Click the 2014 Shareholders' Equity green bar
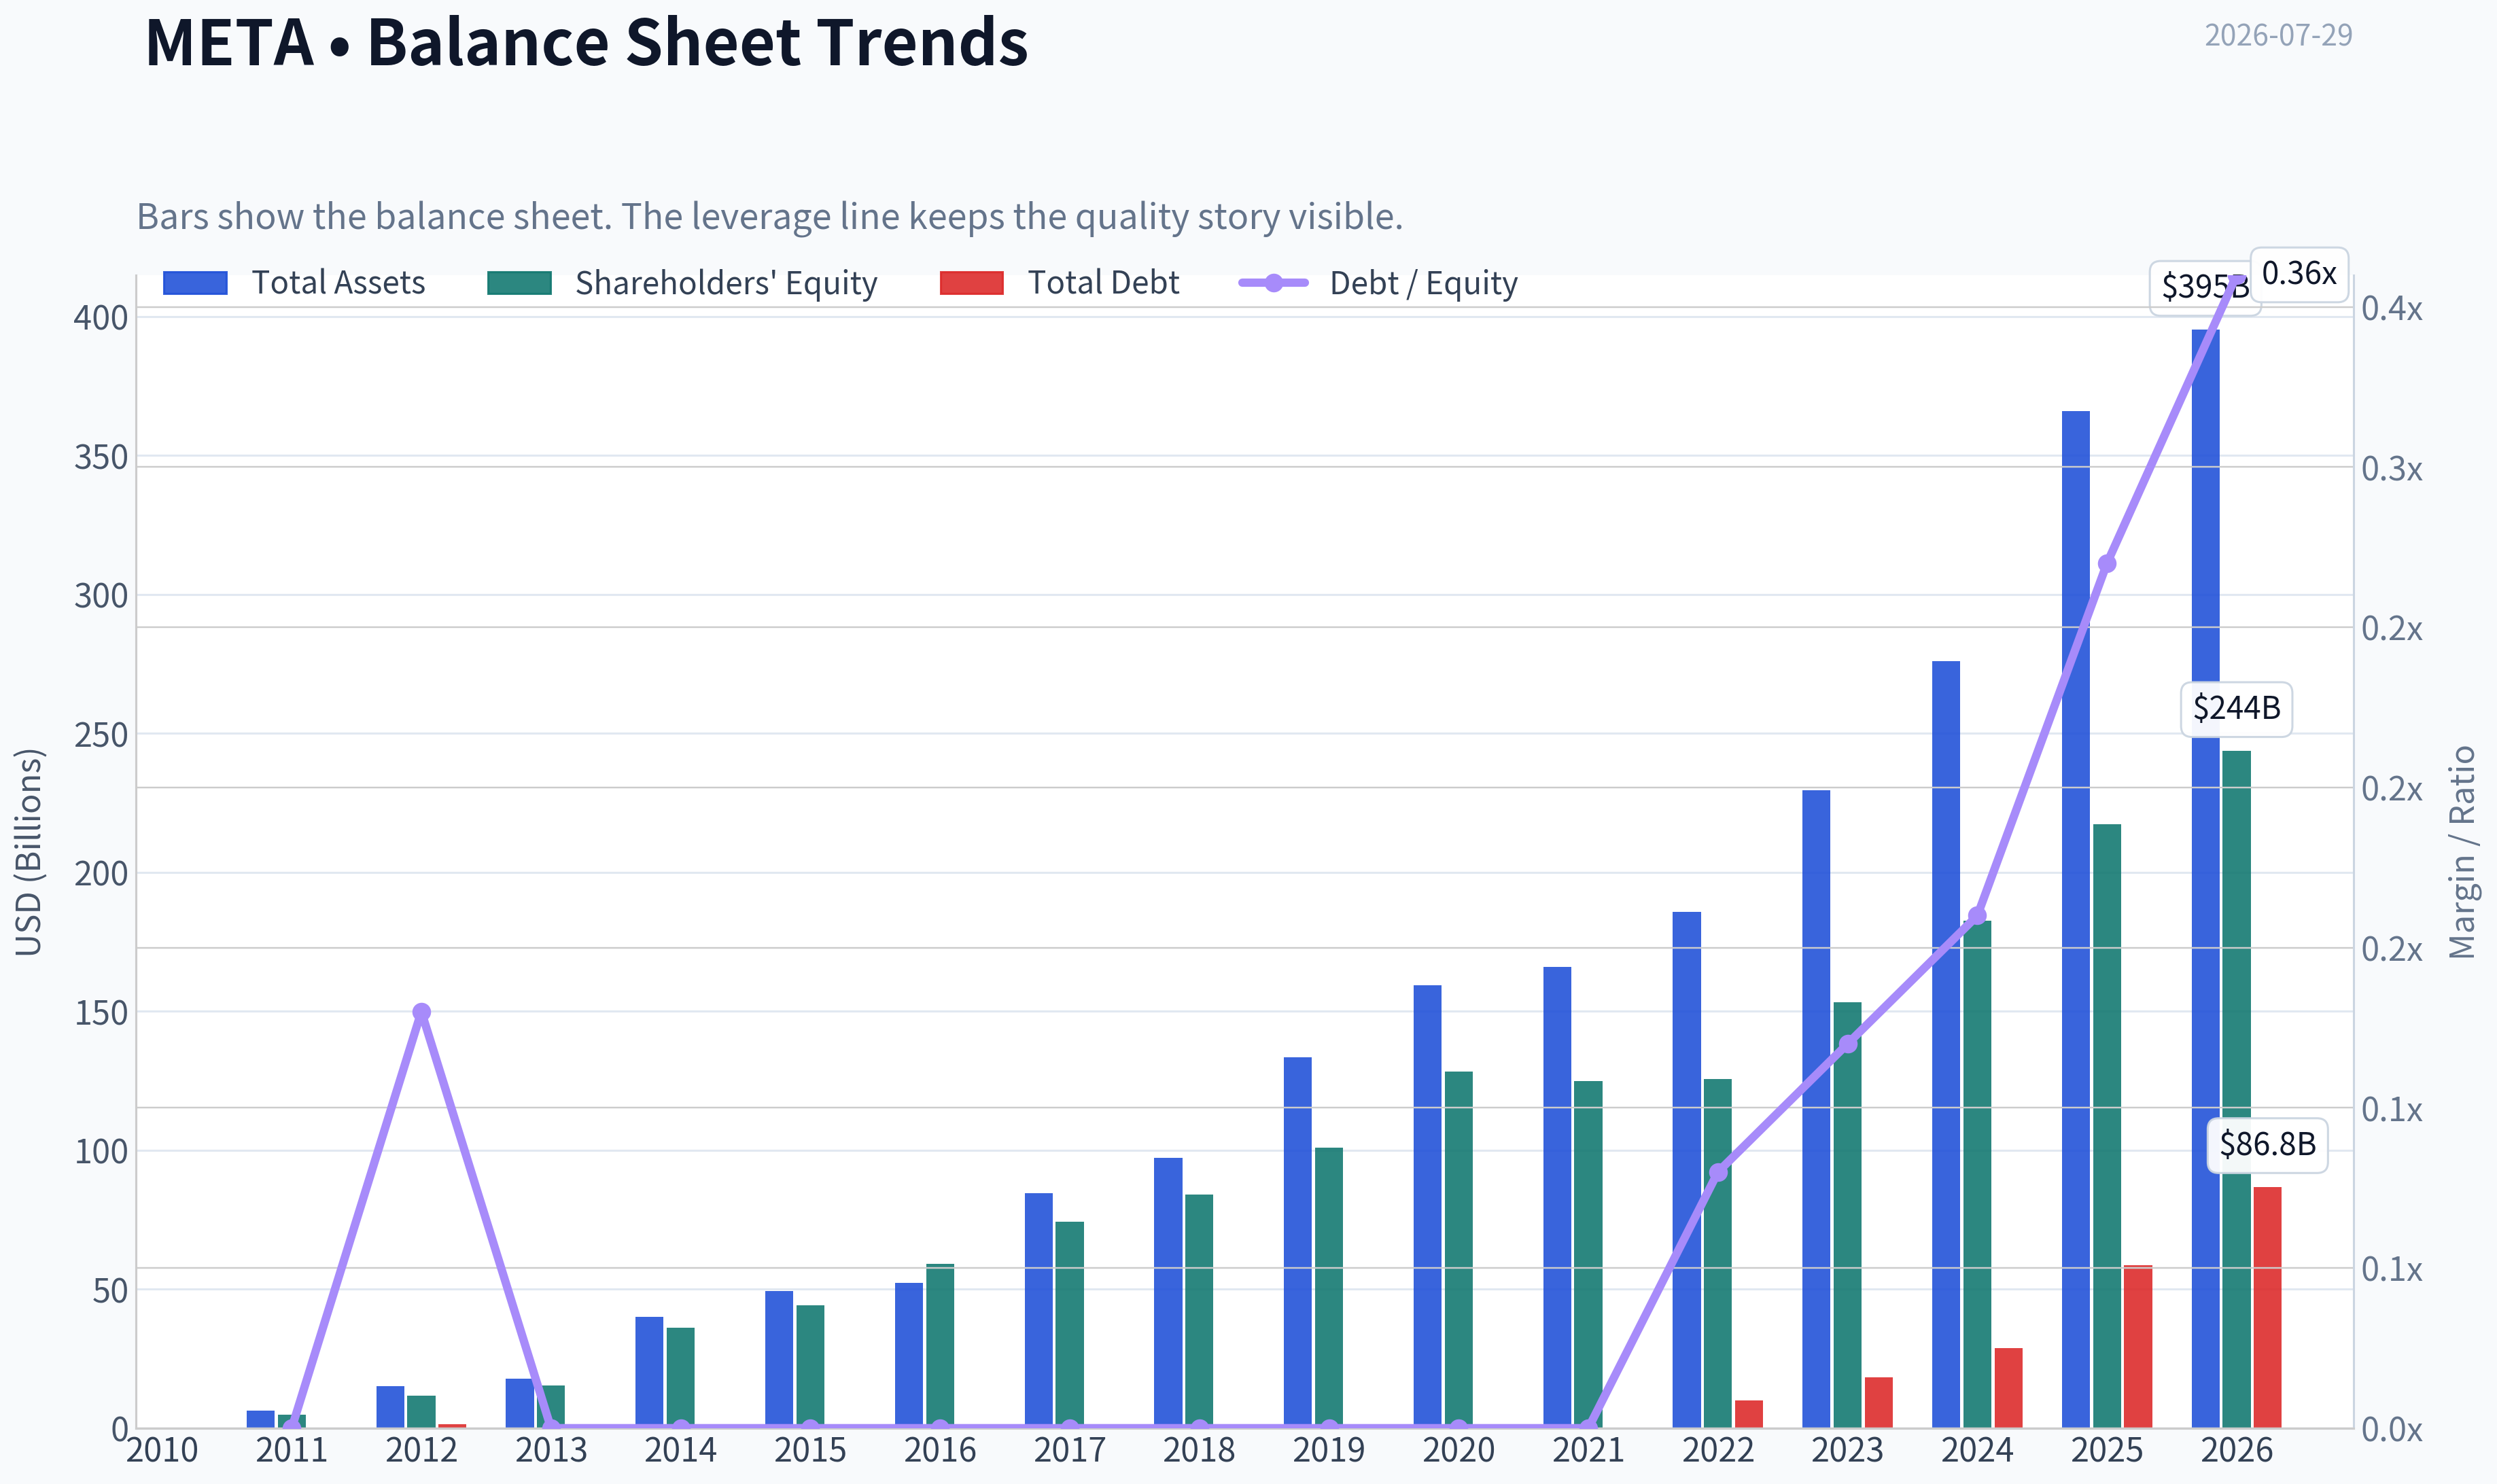2497x1484 pixels. click(680, 1377)
